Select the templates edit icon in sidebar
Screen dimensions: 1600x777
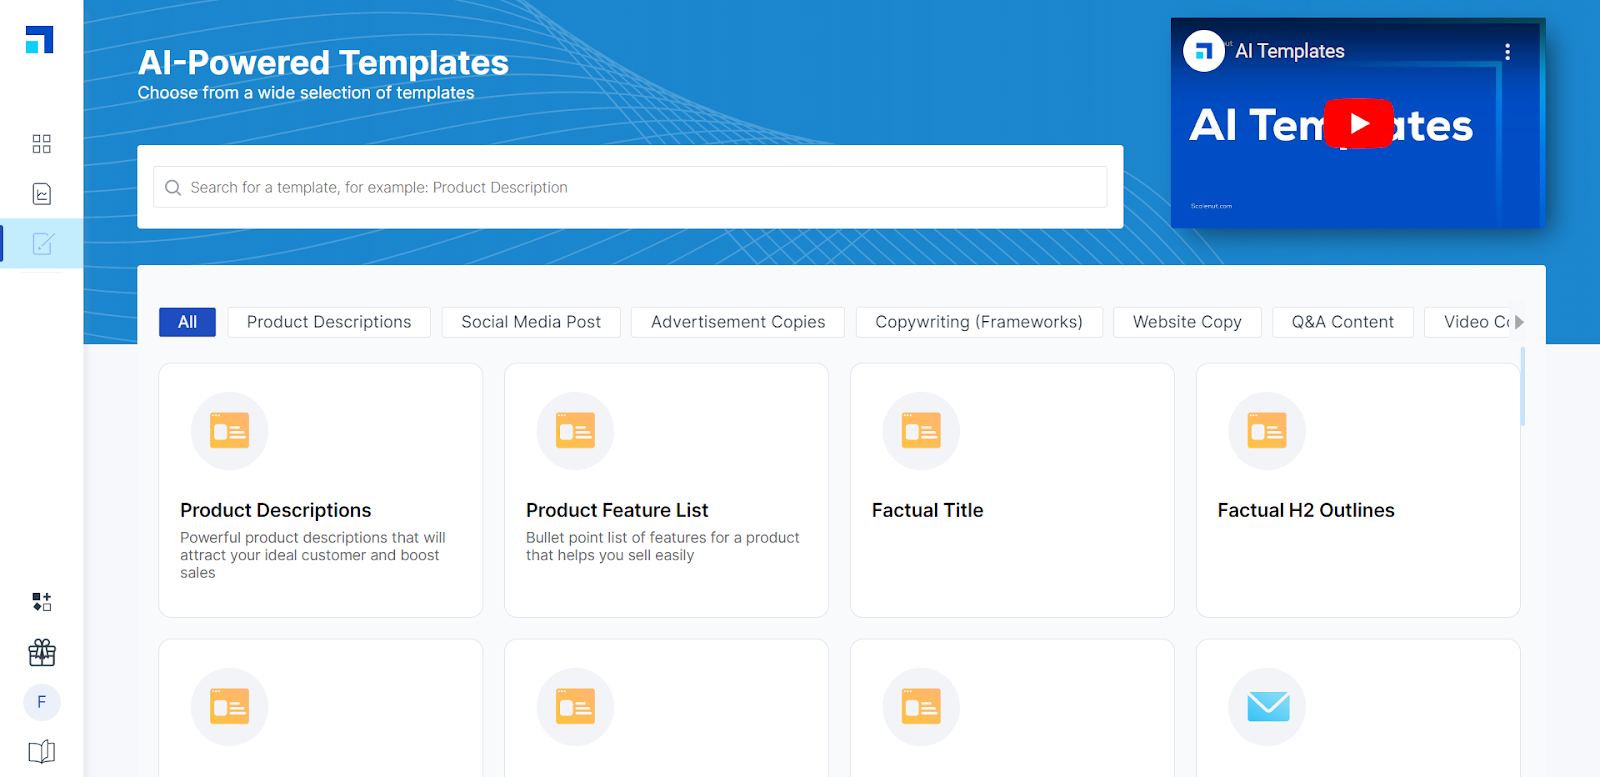(x=42, y=244)
